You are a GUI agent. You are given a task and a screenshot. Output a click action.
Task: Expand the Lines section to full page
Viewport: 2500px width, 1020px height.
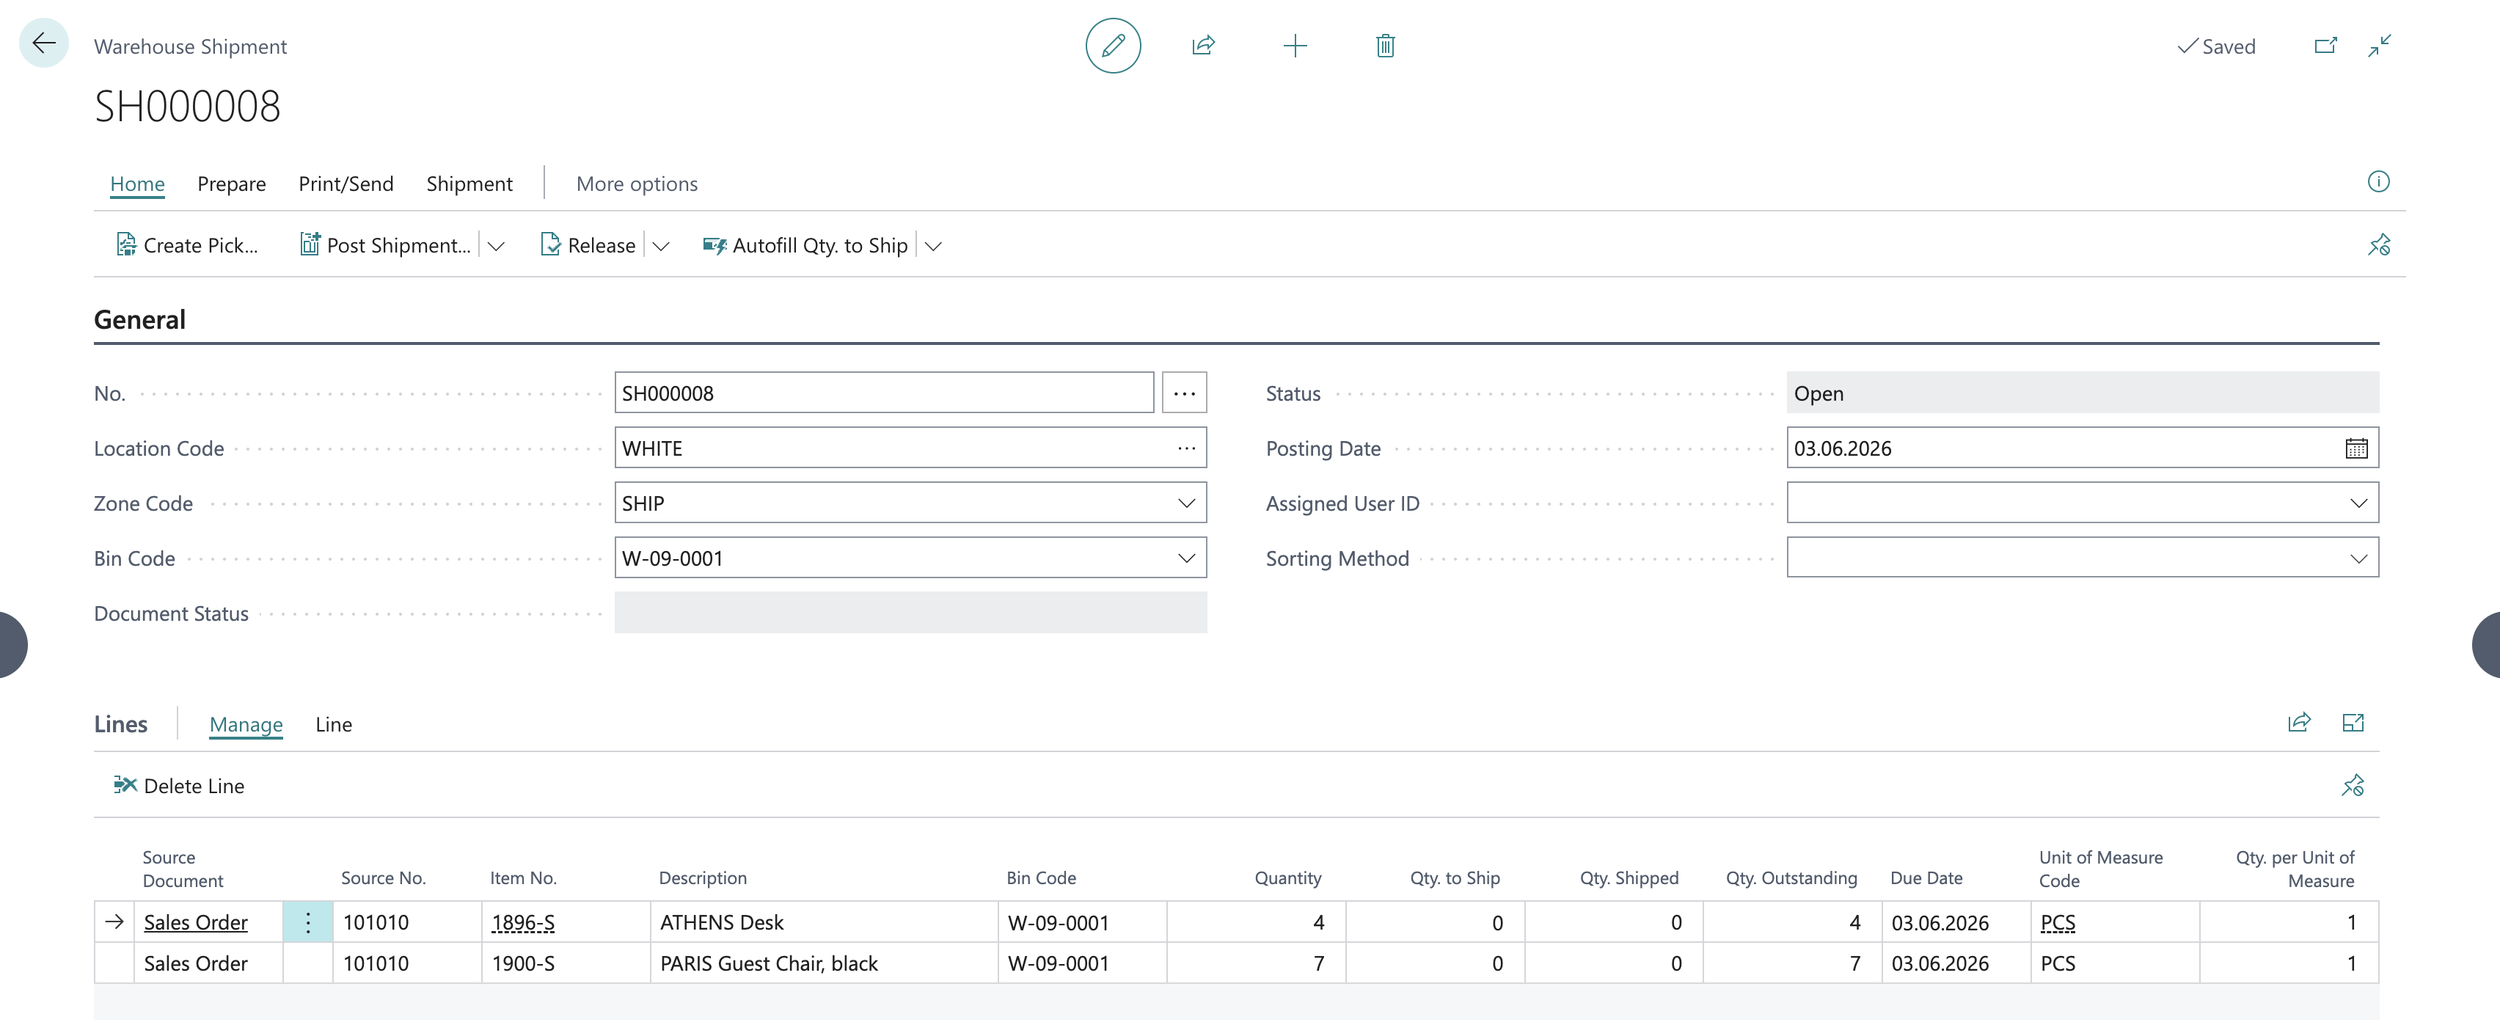(x=2353, y=723)
